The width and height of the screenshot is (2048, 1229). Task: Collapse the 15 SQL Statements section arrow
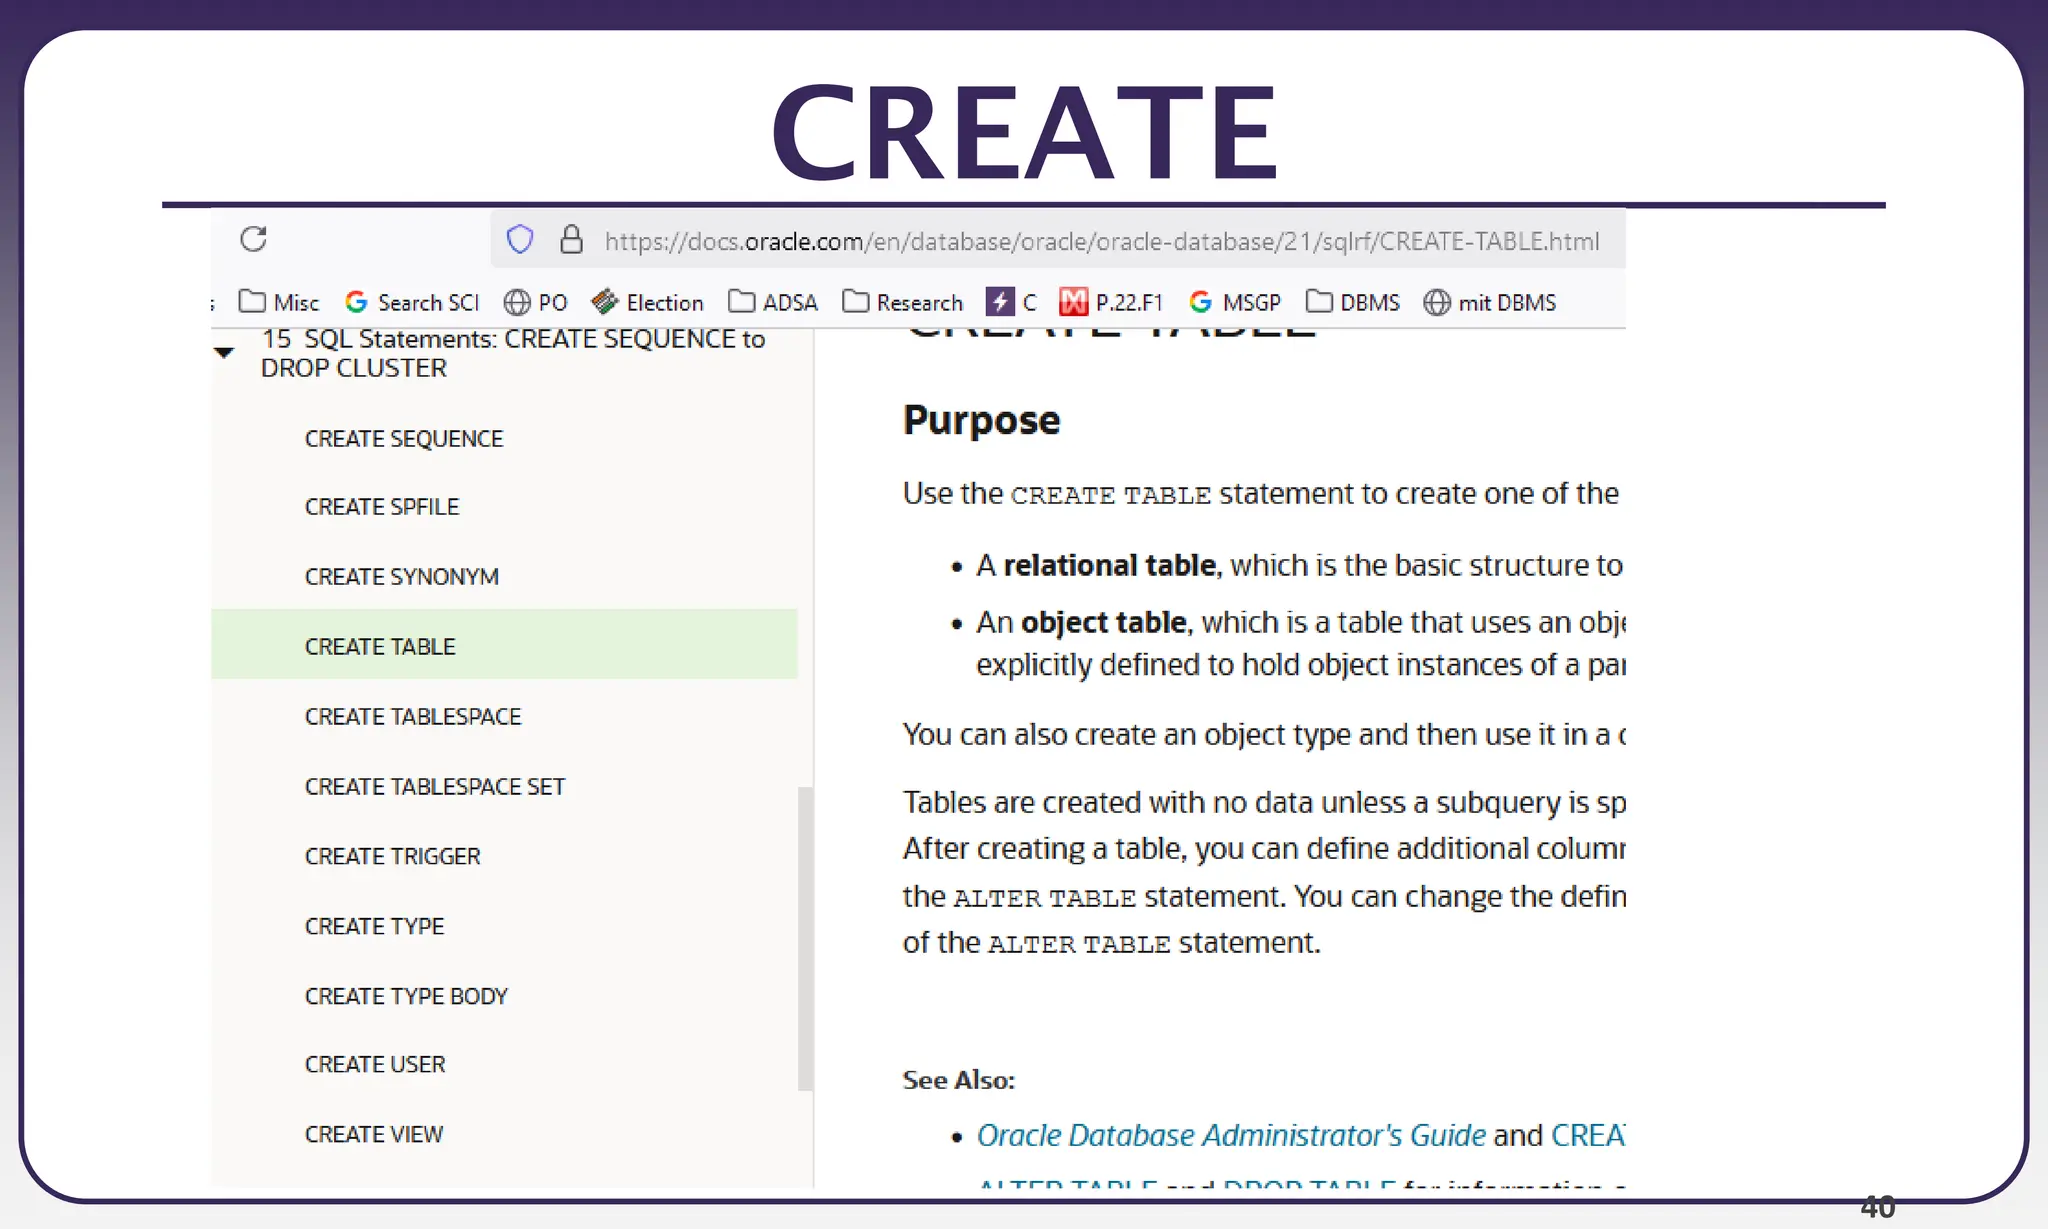(x=224, y=353)
